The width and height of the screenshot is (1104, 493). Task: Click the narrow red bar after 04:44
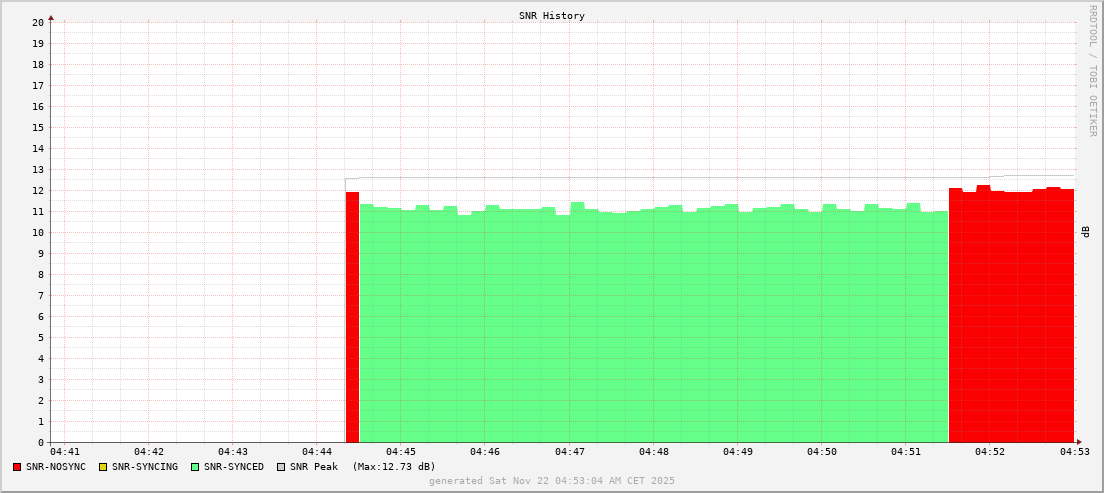tap(352, 320)
